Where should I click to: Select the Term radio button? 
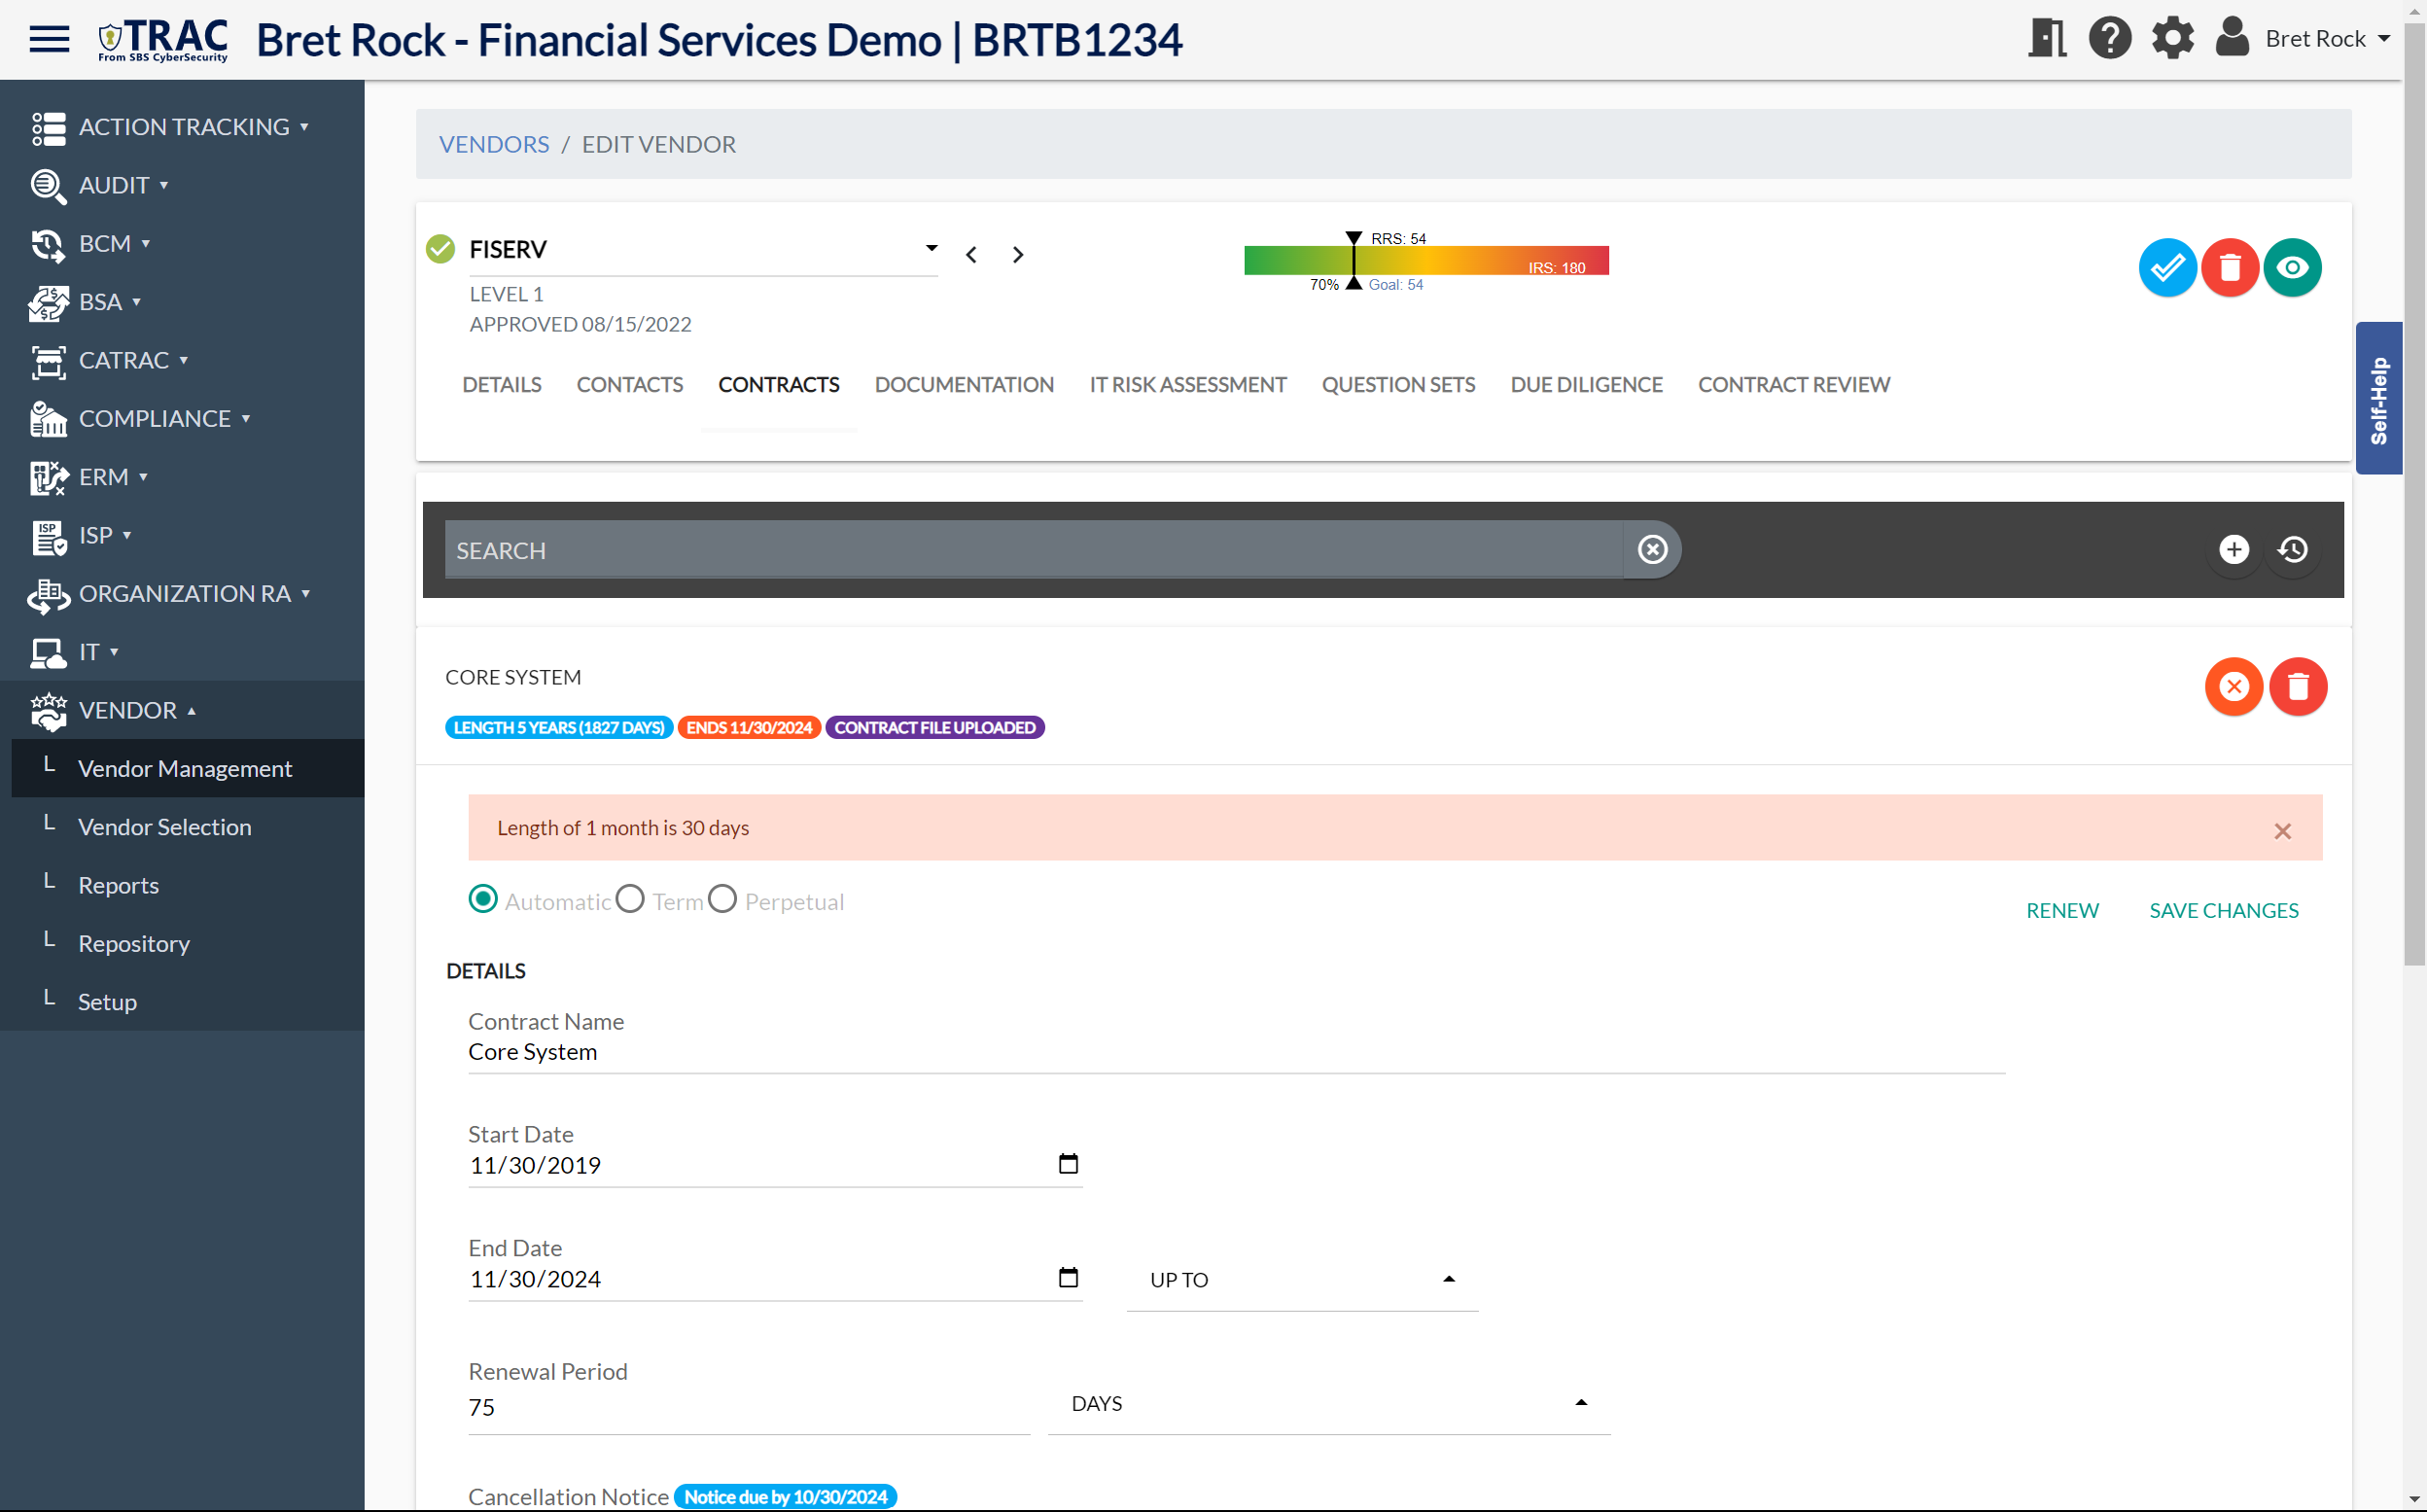coord(630,899)
